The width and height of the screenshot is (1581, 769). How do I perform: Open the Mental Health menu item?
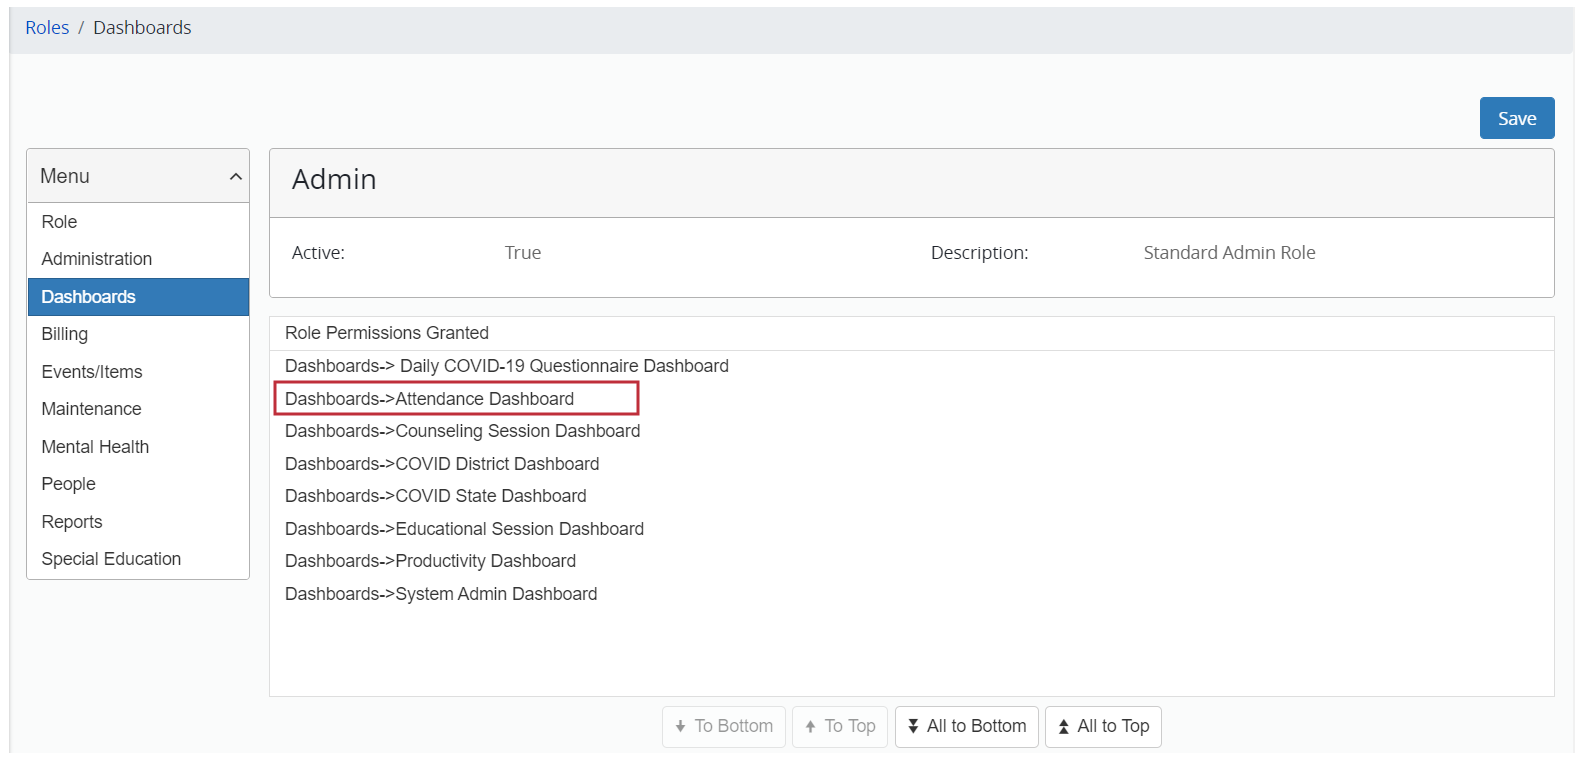95,447
